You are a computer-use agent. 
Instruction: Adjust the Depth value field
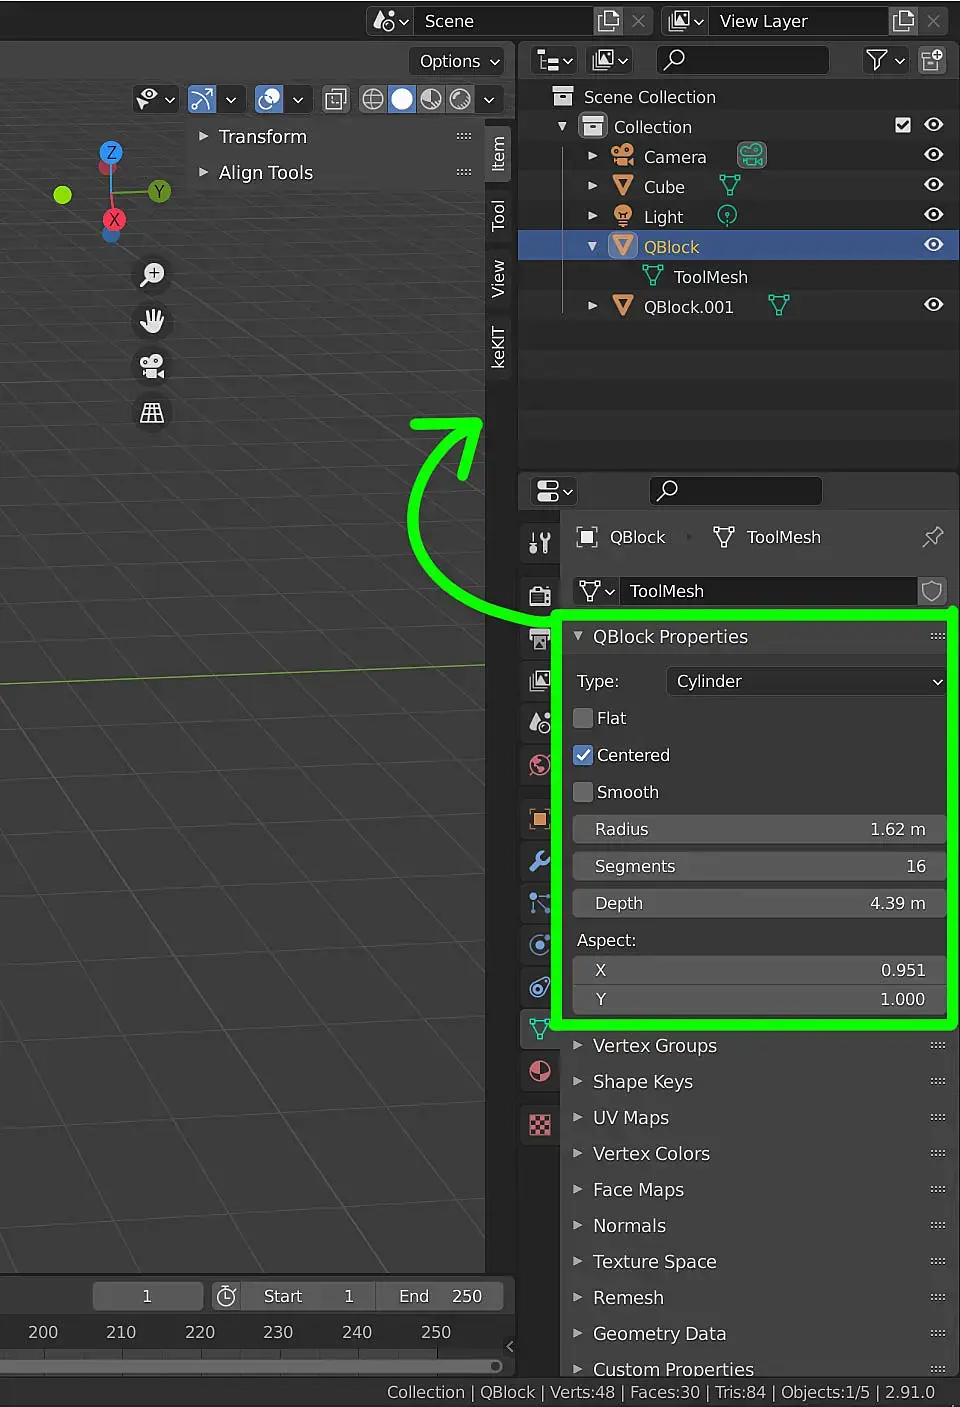(759, 903)
